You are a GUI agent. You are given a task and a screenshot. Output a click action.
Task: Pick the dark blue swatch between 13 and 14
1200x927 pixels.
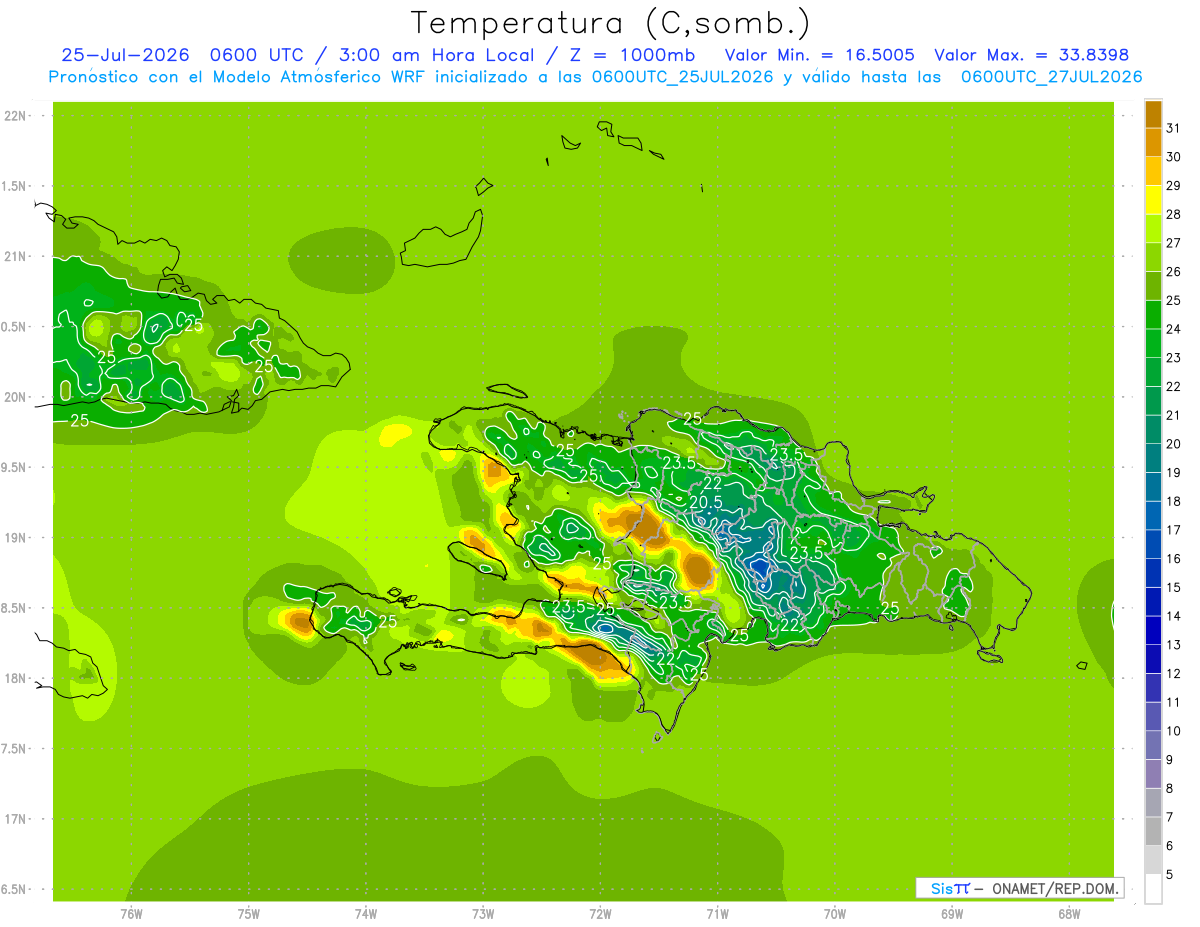click(1153, 631)
